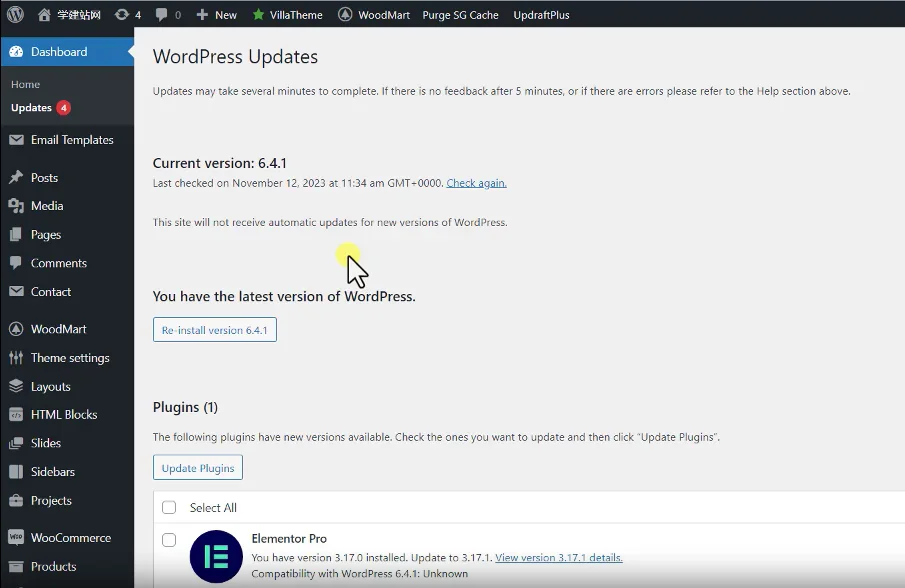Open the comments bubble icon in admin bar
The height and width of the screenshot is (588, 905).
click(162, 15)
